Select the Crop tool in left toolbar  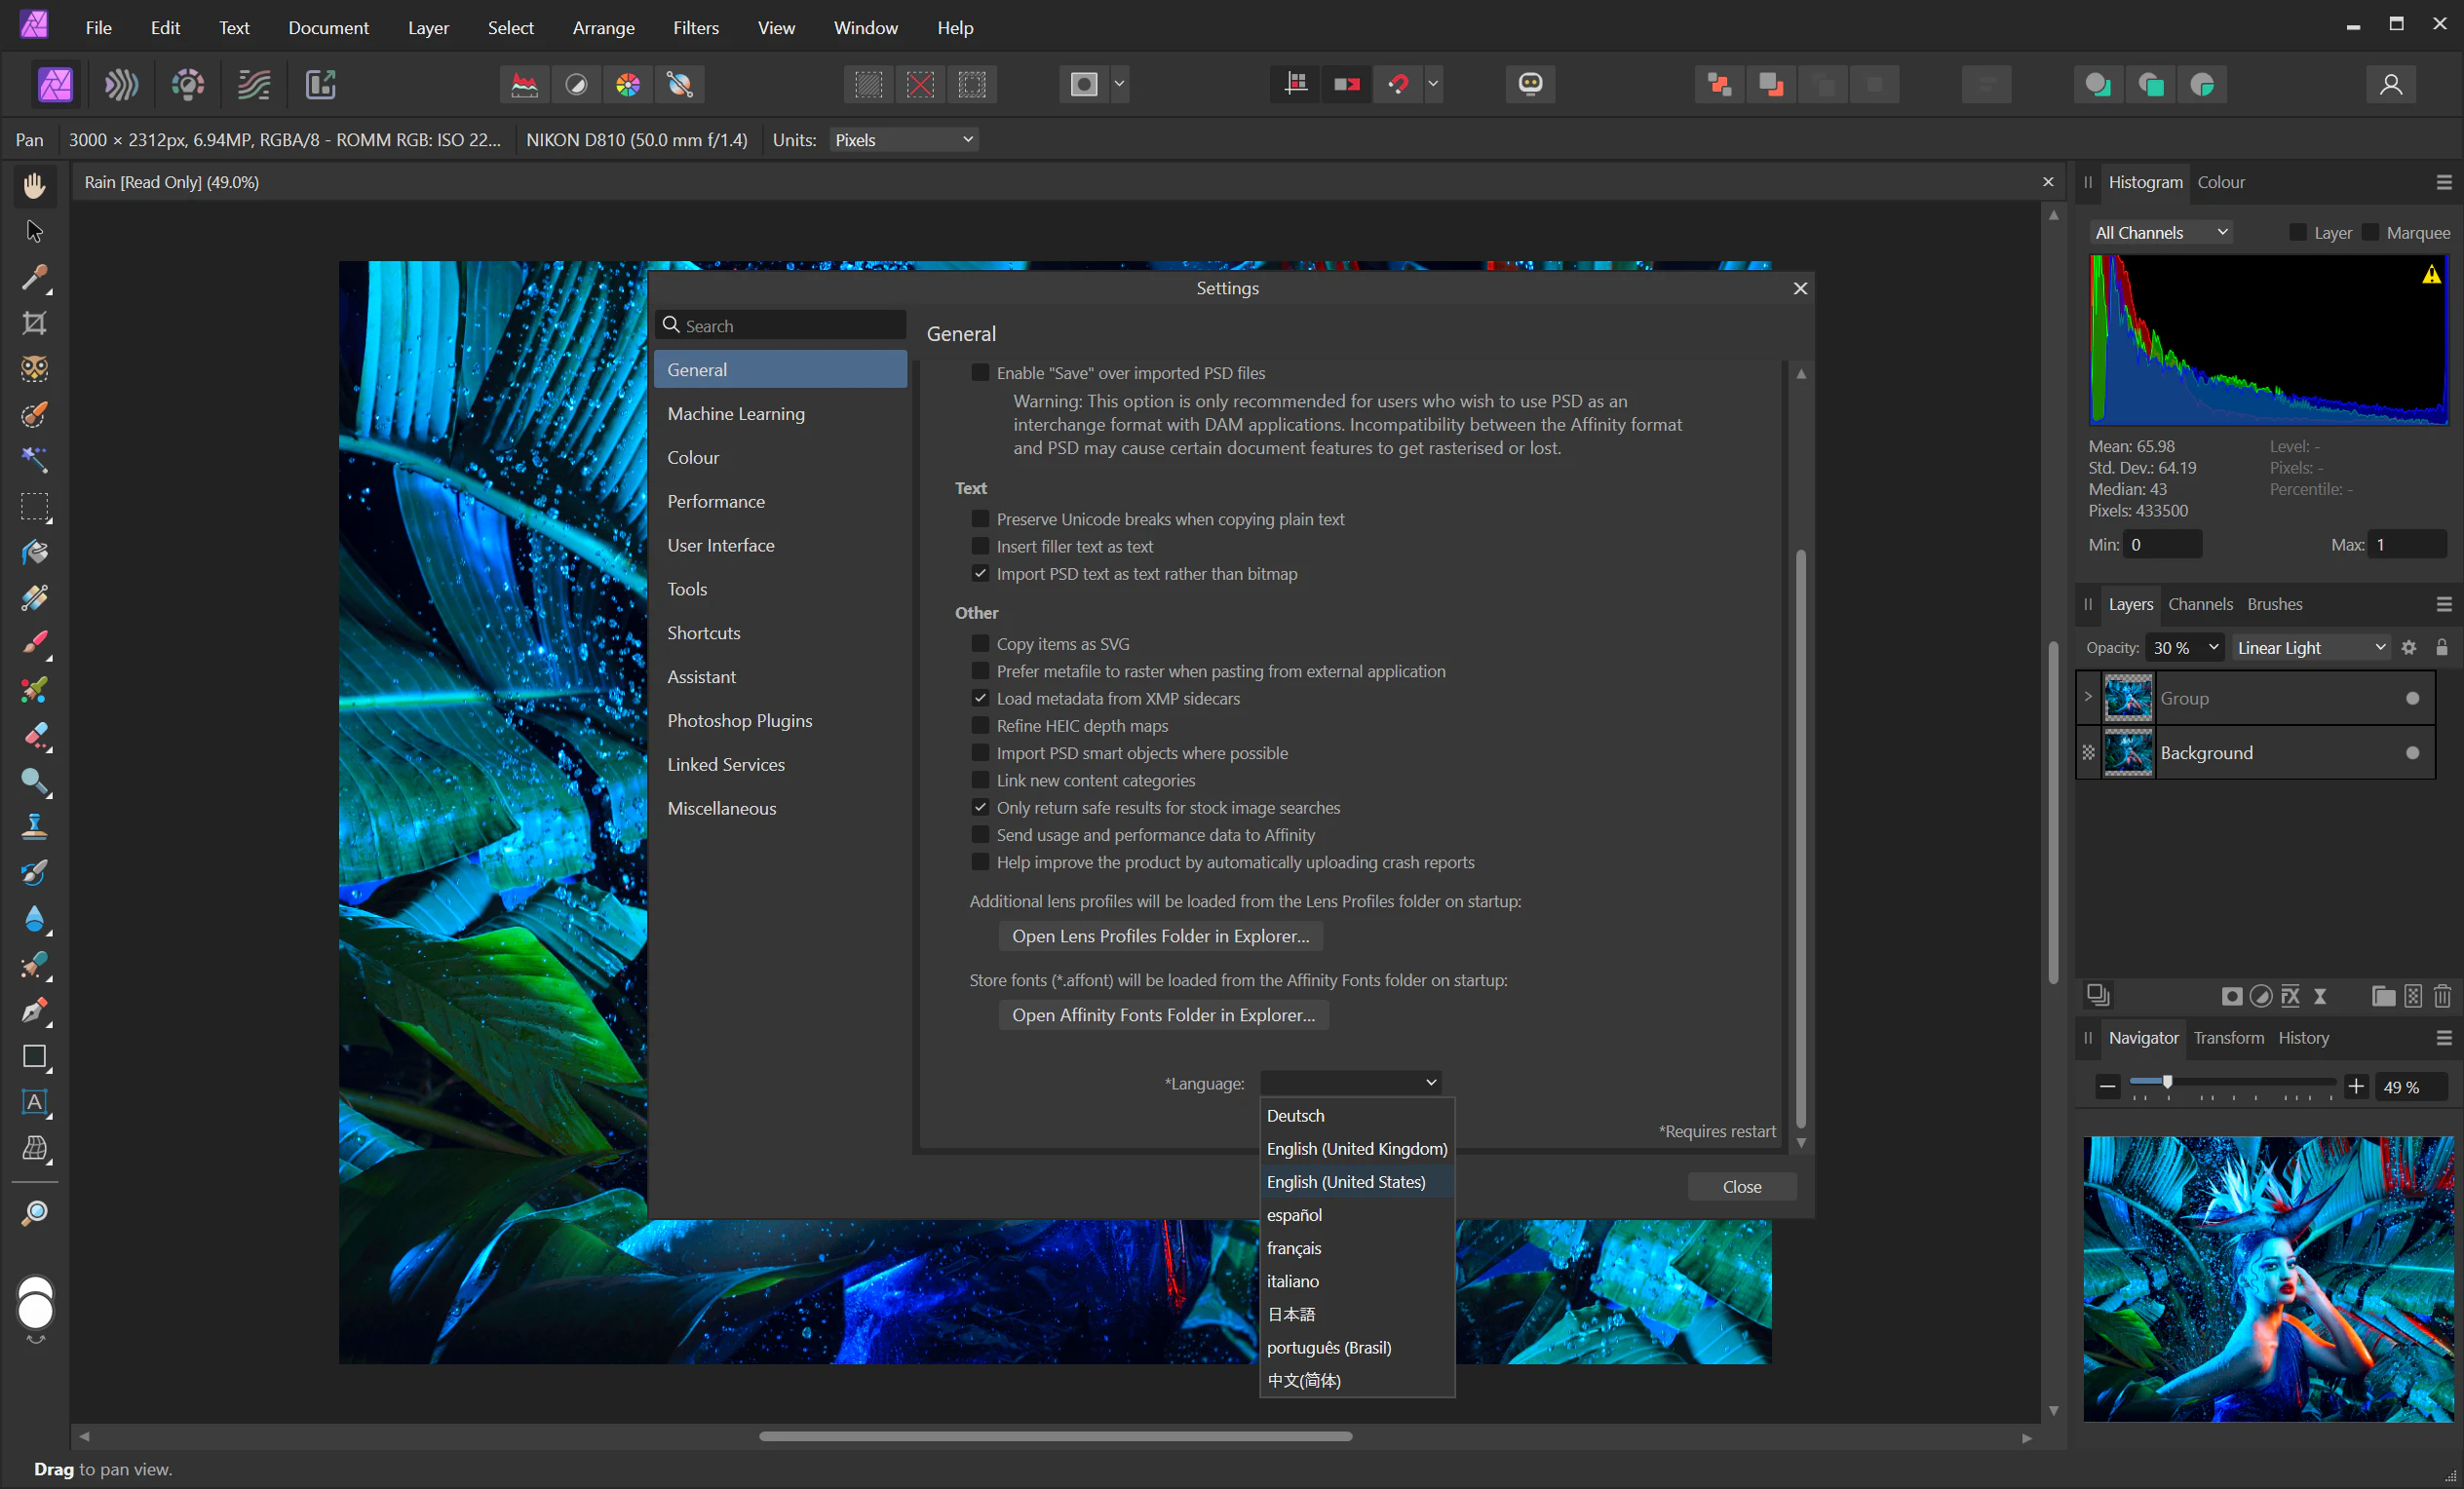click(34, 323)
